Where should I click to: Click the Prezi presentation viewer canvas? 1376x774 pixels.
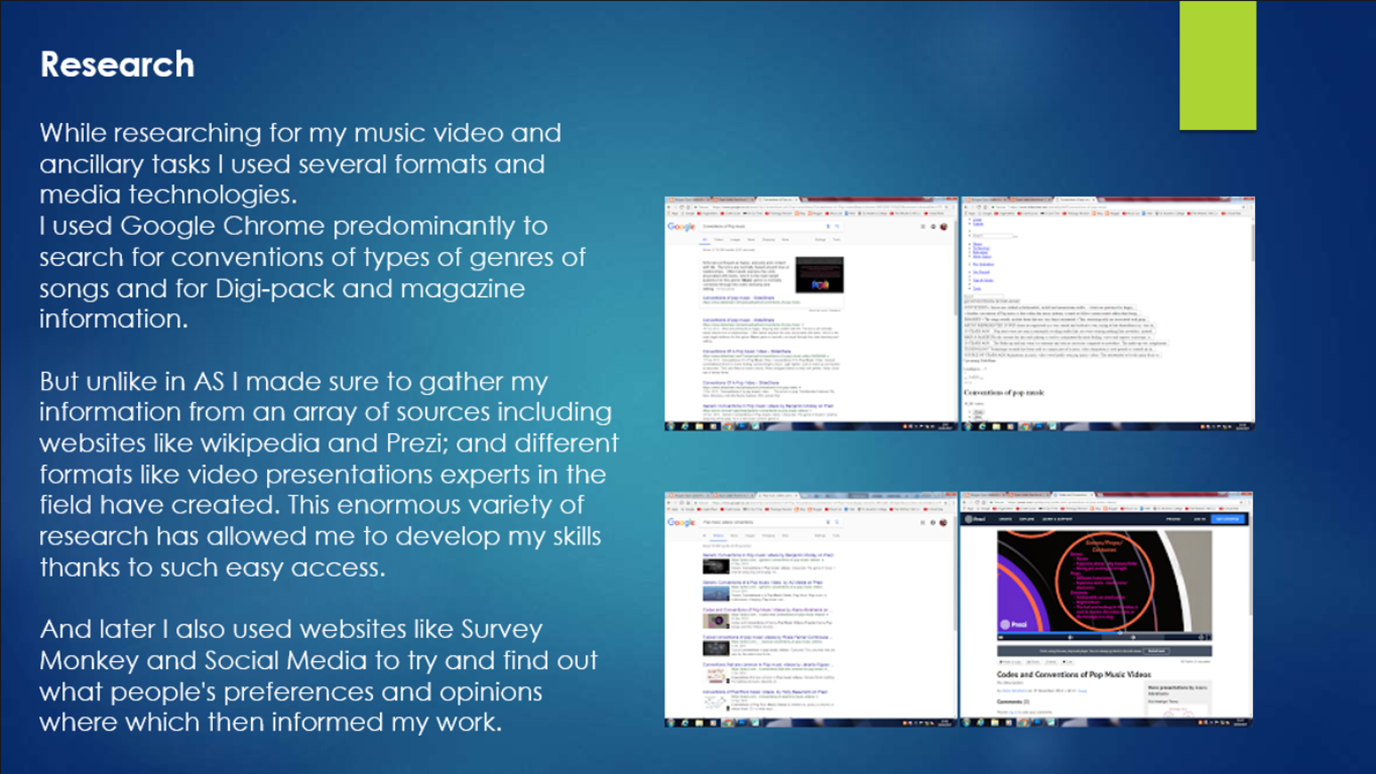1104,581
